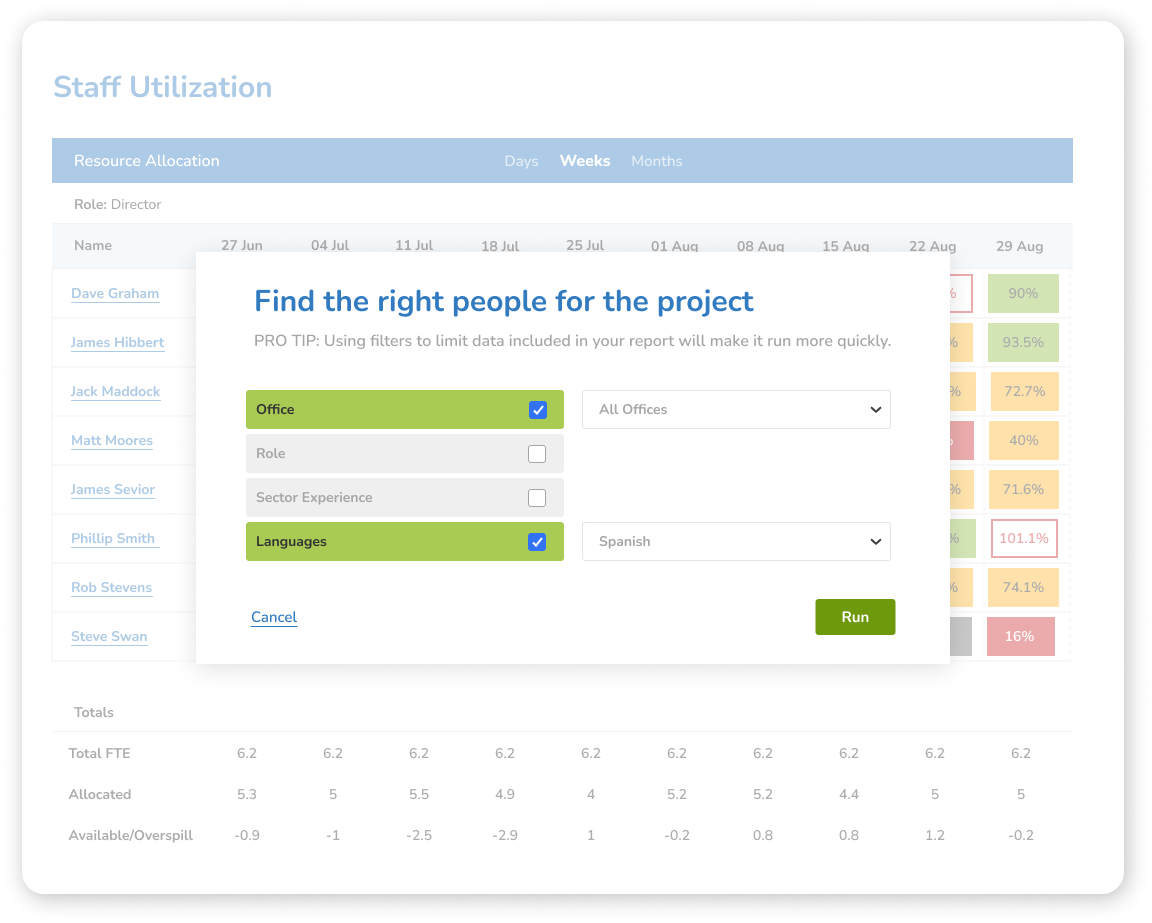
Task: Open the All Offices dropdown
Action: click(736, 409)
